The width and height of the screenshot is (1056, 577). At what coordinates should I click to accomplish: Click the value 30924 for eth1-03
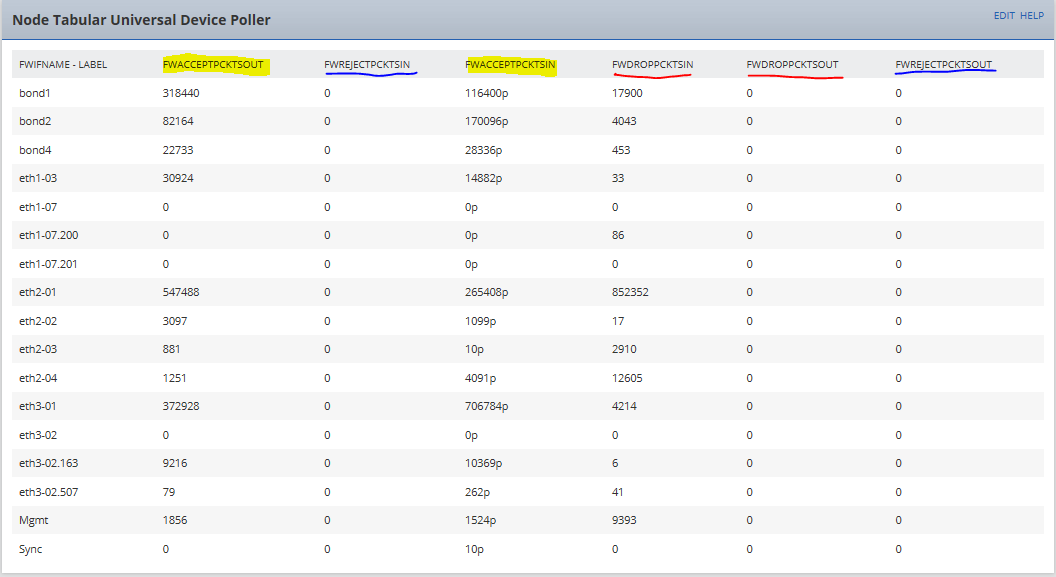[178, 178]
